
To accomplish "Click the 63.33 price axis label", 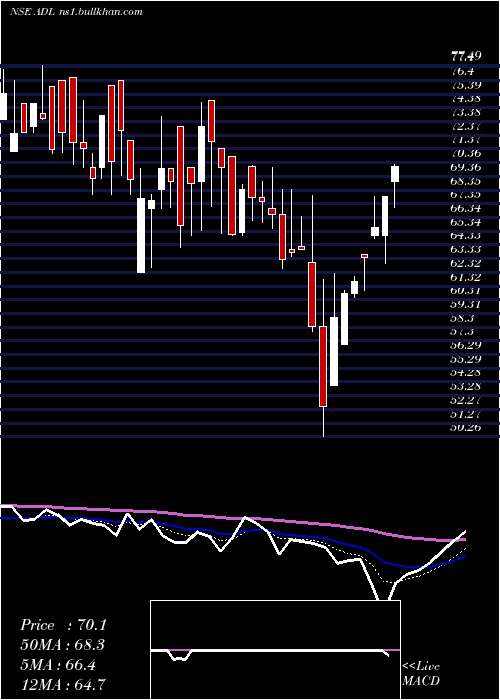I will tap(466, 249).
